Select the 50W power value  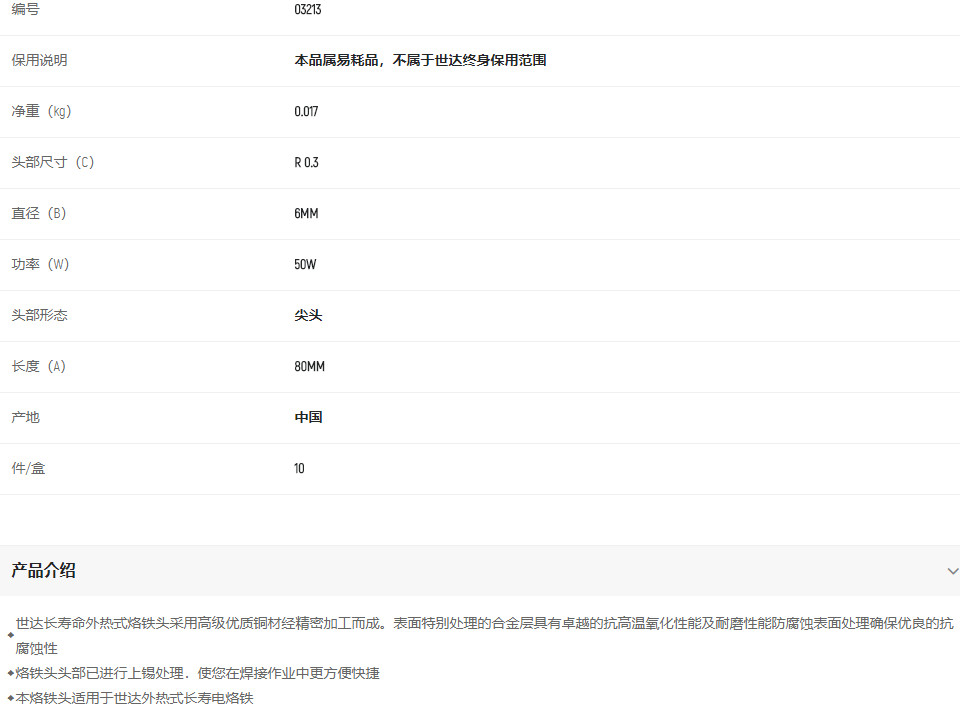[x=305, y=264]
